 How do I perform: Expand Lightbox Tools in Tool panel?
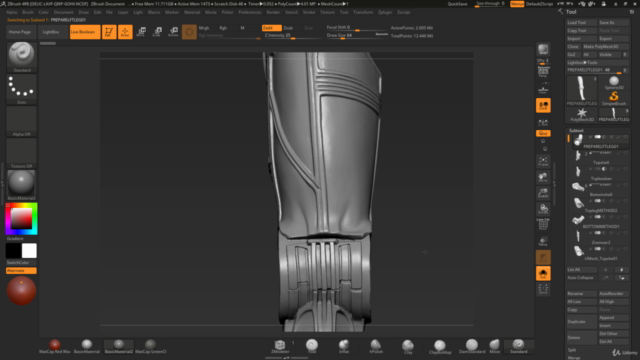597,62
